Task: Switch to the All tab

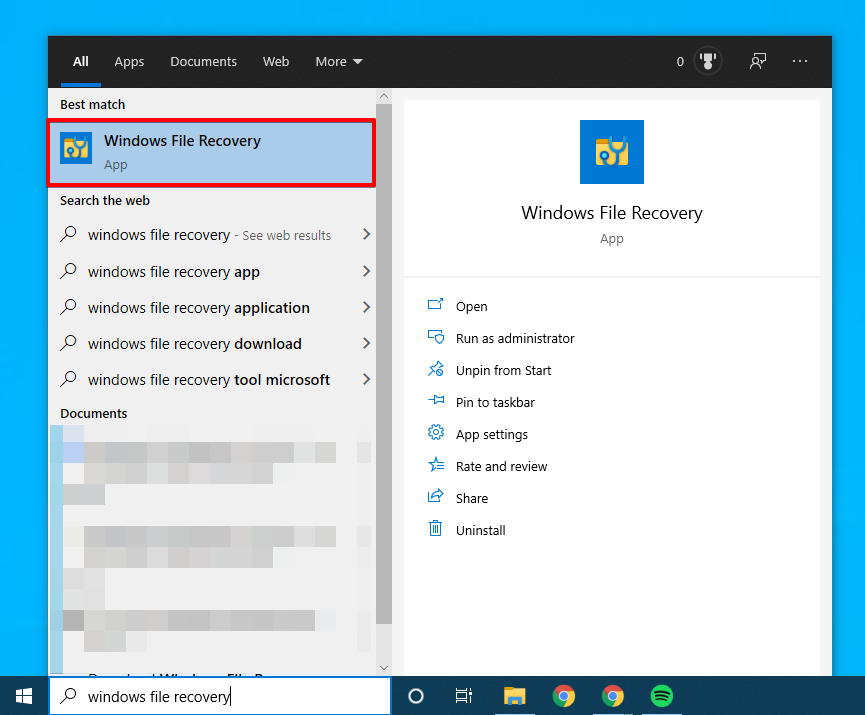Action: (x=81, y=61)
